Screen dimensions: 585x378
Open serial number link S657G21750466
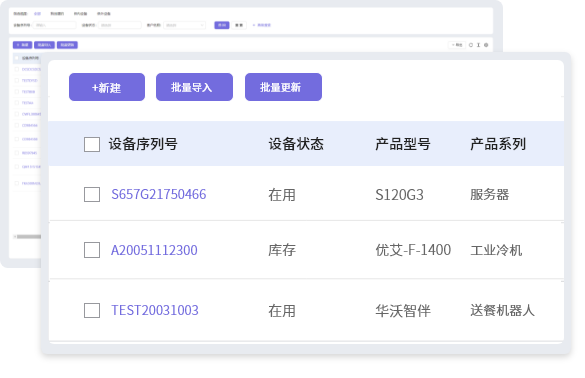point(159,194)
